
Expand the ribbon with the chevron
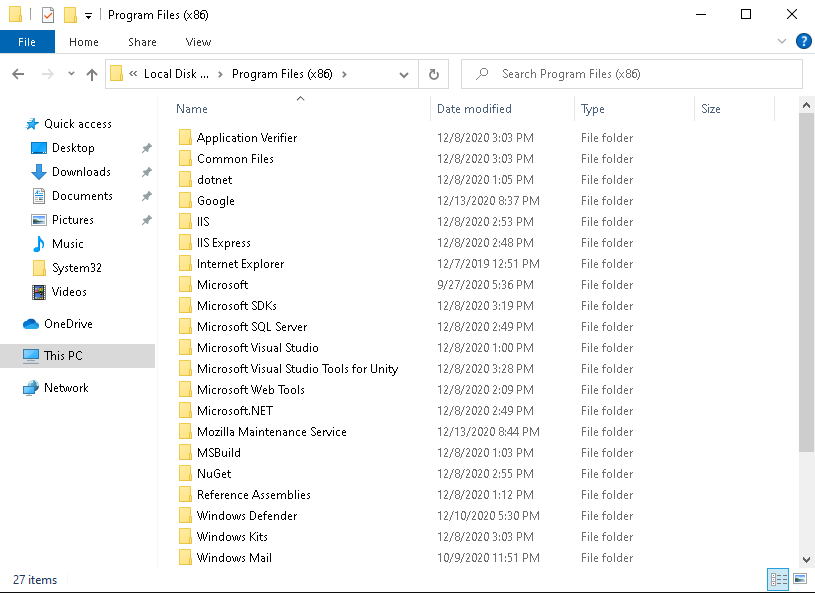(x=782, y=41)
